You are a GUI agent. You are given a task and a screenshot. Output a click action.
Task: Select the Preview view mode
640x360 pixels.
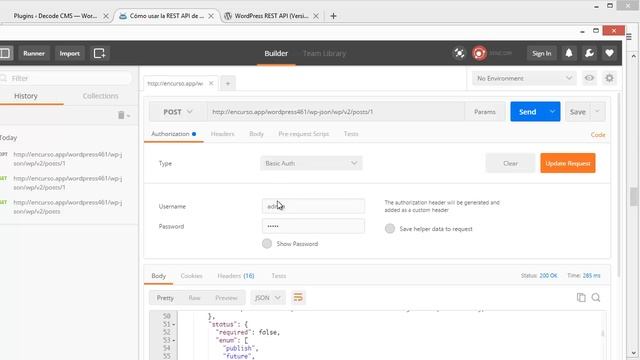pyautogui.click(x=226, y=298)
